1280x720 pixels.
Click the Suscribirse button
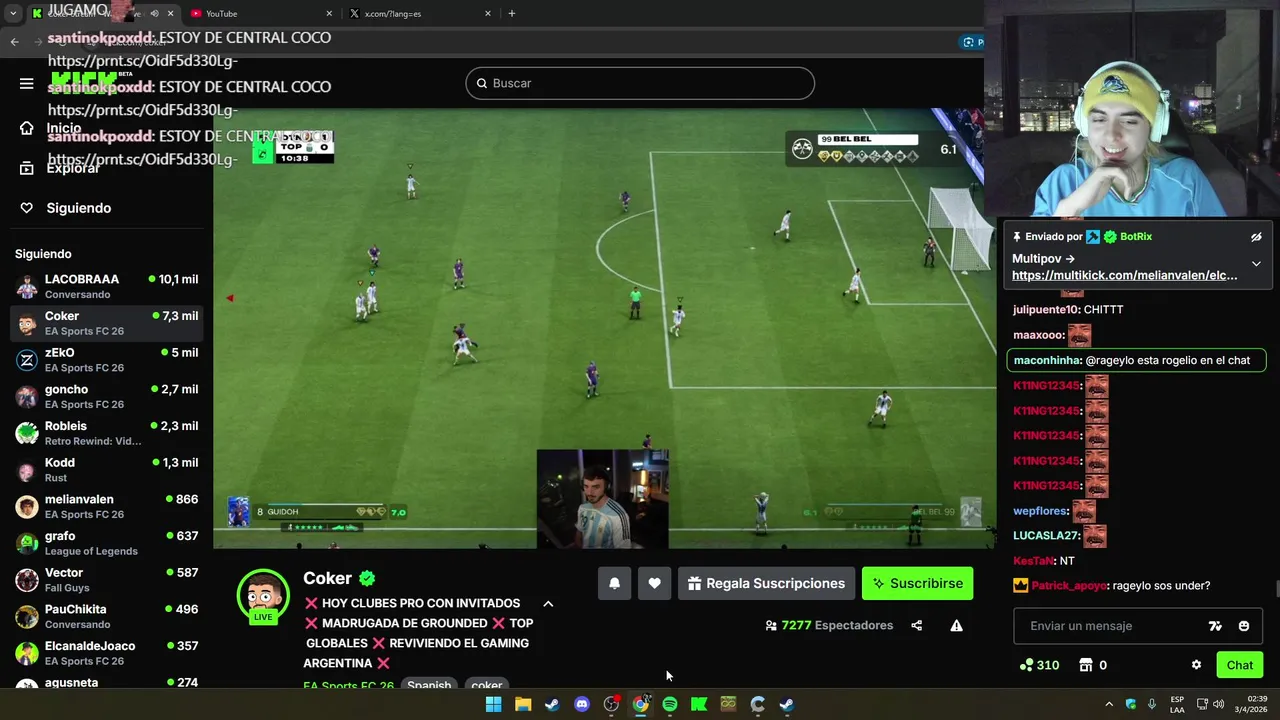pyautogui.click(x=917, y=584)
